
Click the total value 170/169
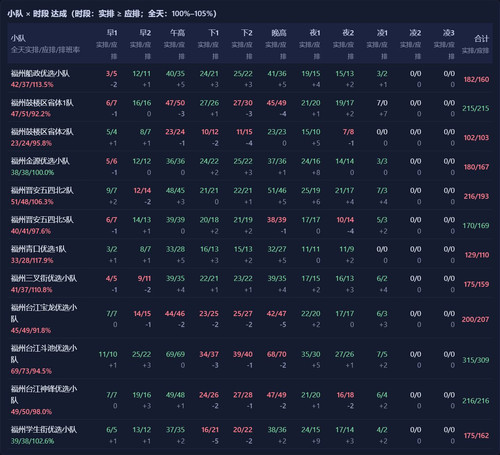click(x=476, y=226)
